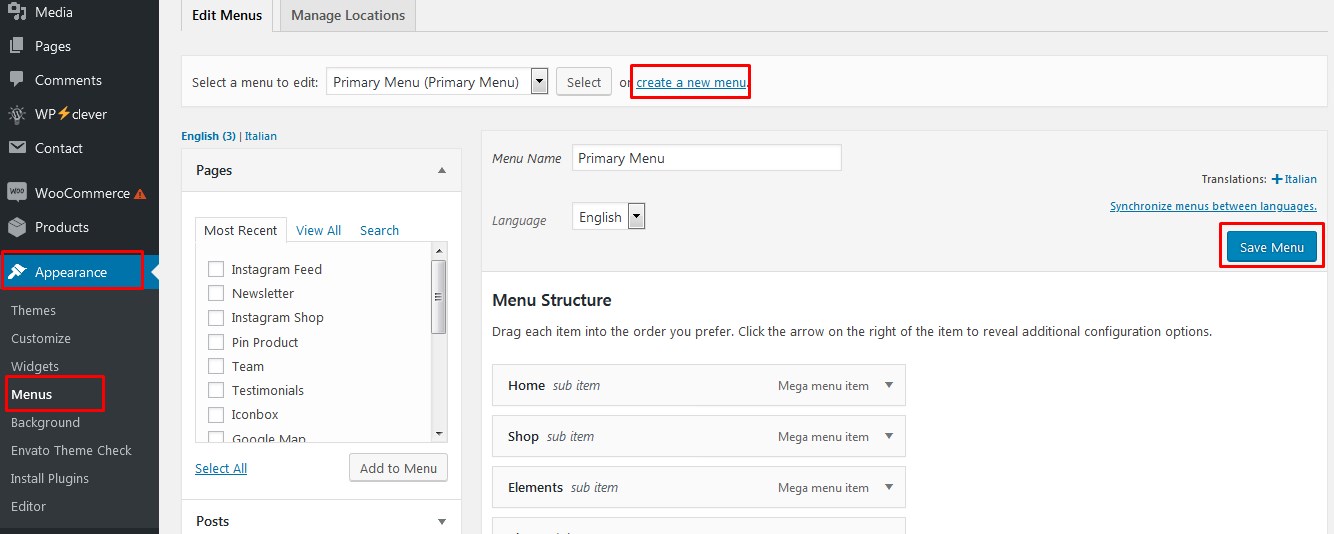Switch to the Manage Locations tab

(x=348, y=15)
